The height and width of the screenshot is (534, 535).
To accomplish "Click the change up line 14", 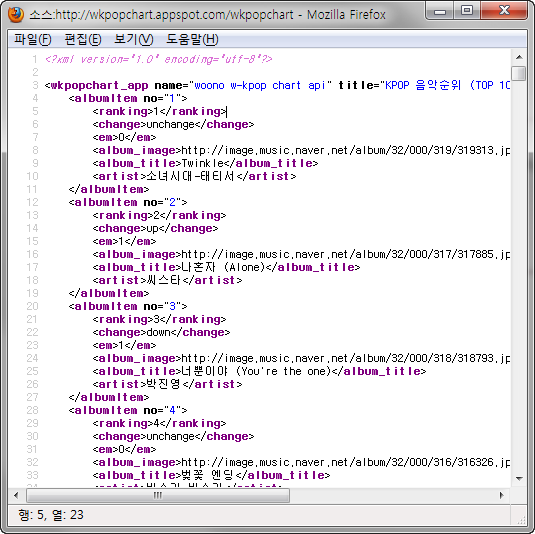I will 155,228.
